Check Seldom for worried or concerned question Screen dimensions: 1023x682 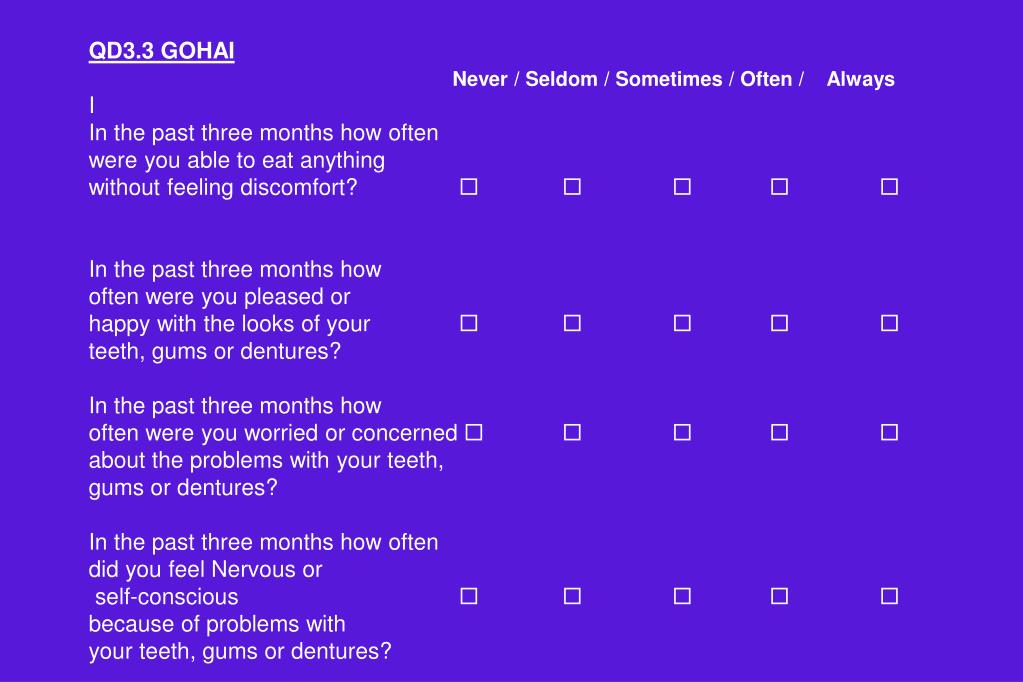tap(572, 432)
